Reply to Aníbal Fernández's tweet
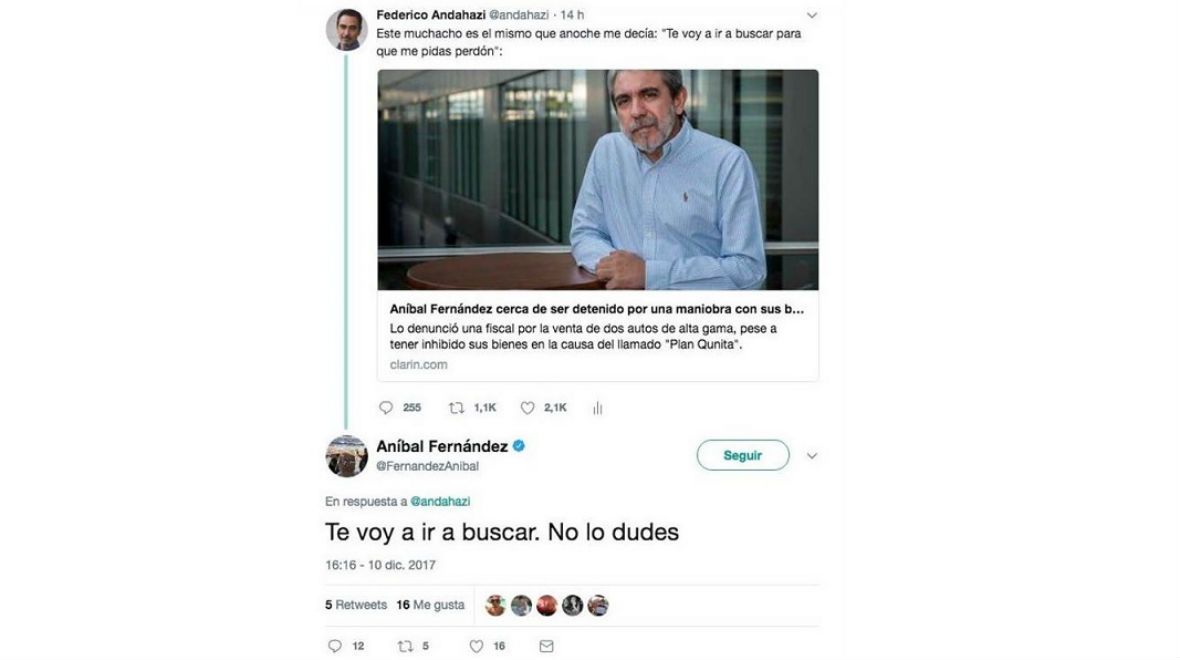Screen dimensions: 1180x660 335,646
